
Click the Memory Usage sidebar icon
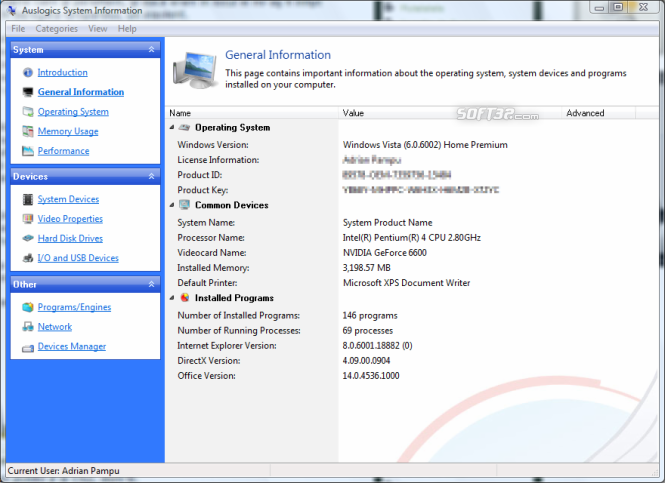click(28, 131)
